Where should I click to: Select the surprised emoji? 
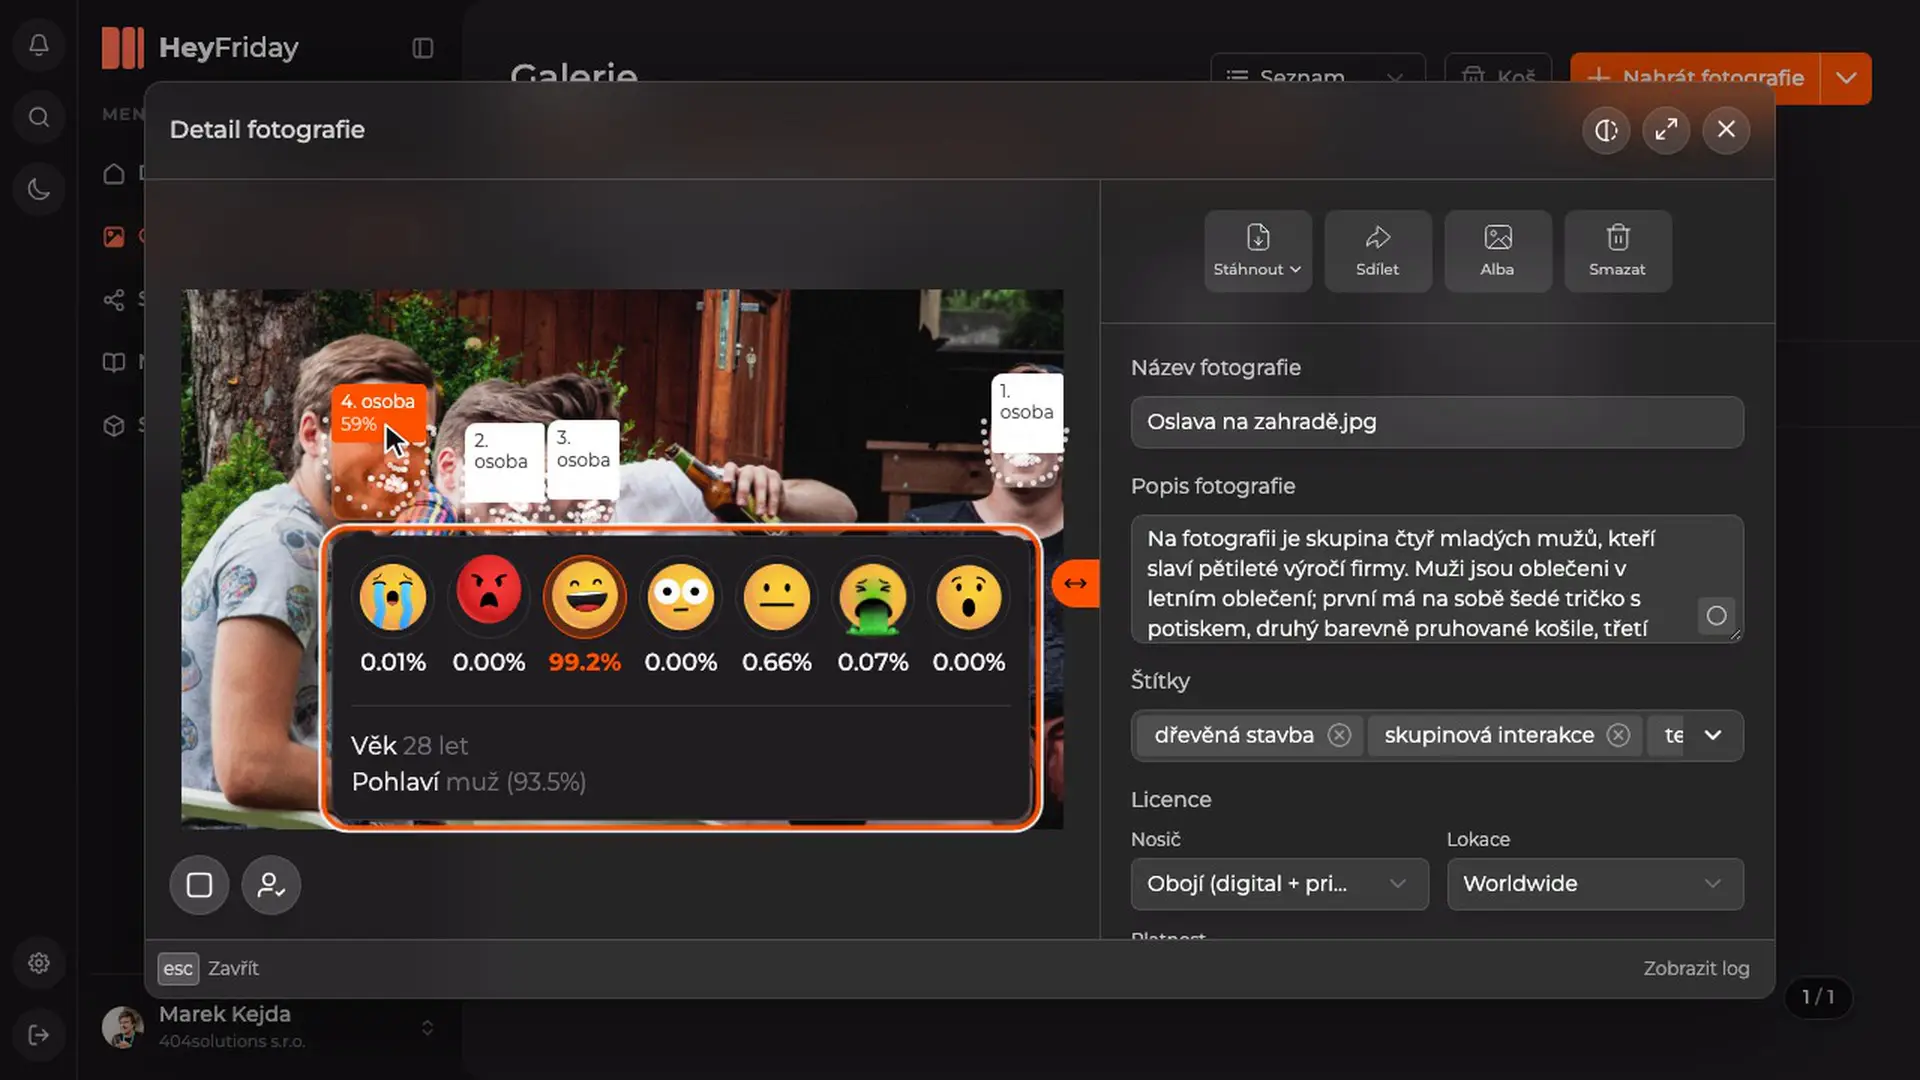point(969,597)
